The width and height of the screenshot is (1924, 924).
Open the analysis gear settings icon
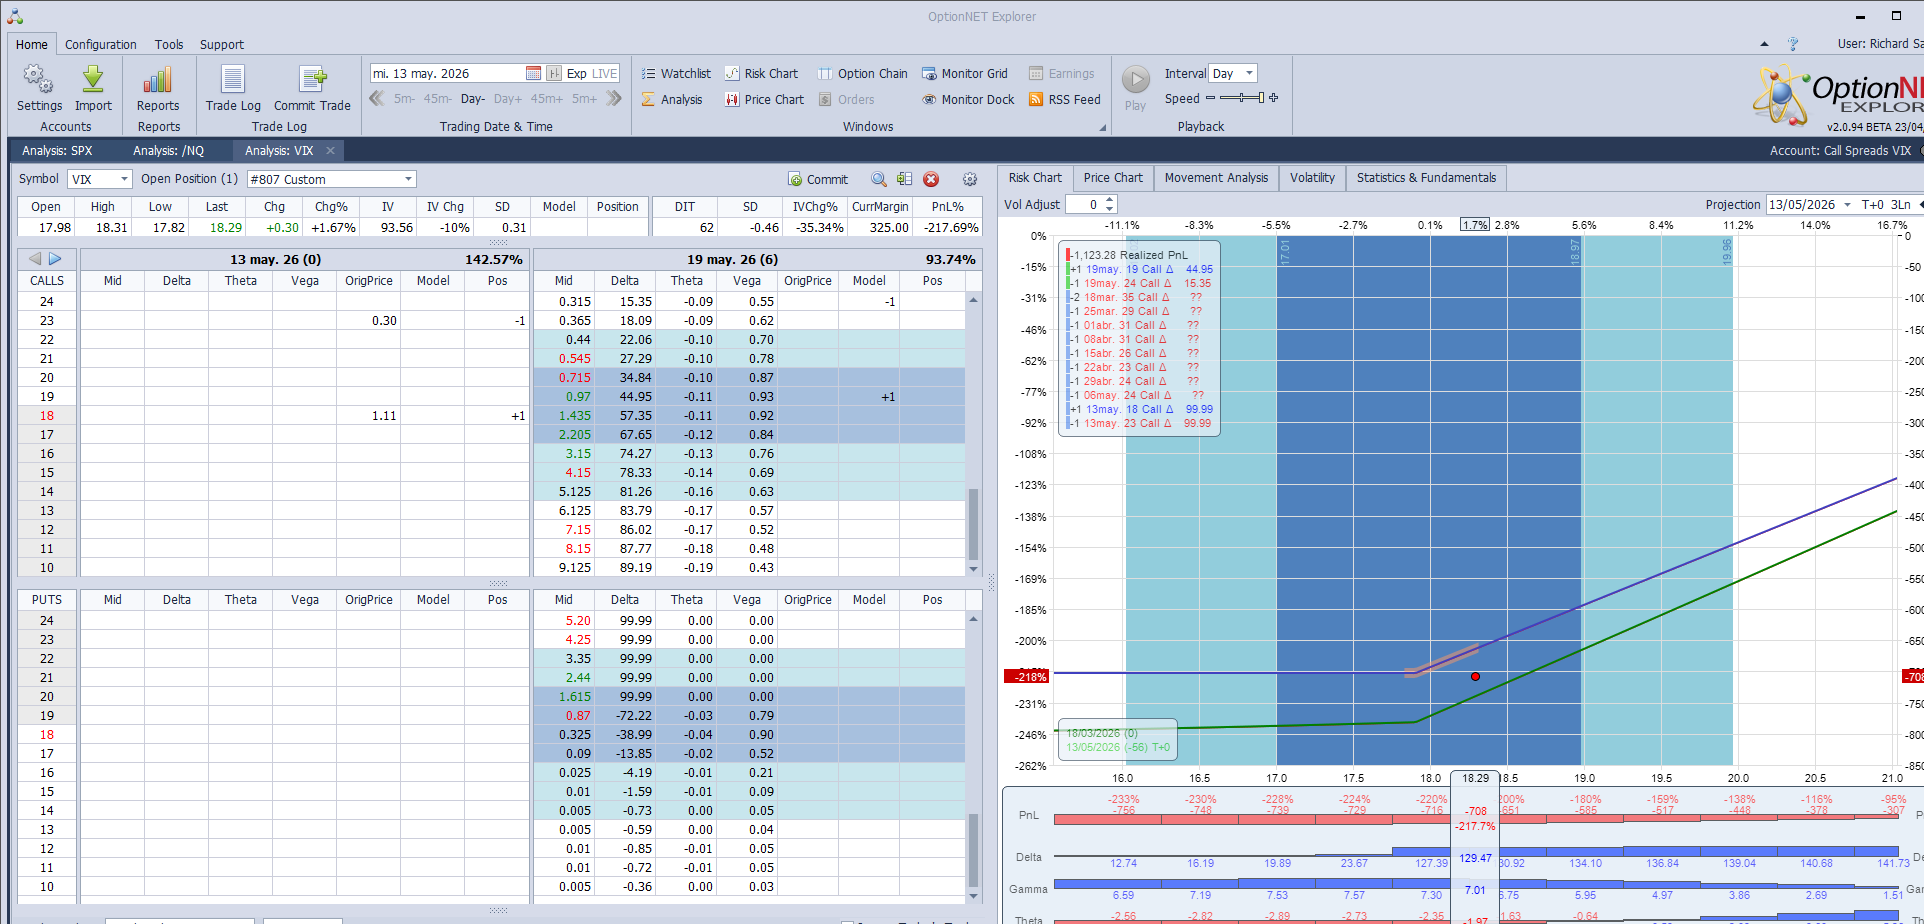coord(970,179)
